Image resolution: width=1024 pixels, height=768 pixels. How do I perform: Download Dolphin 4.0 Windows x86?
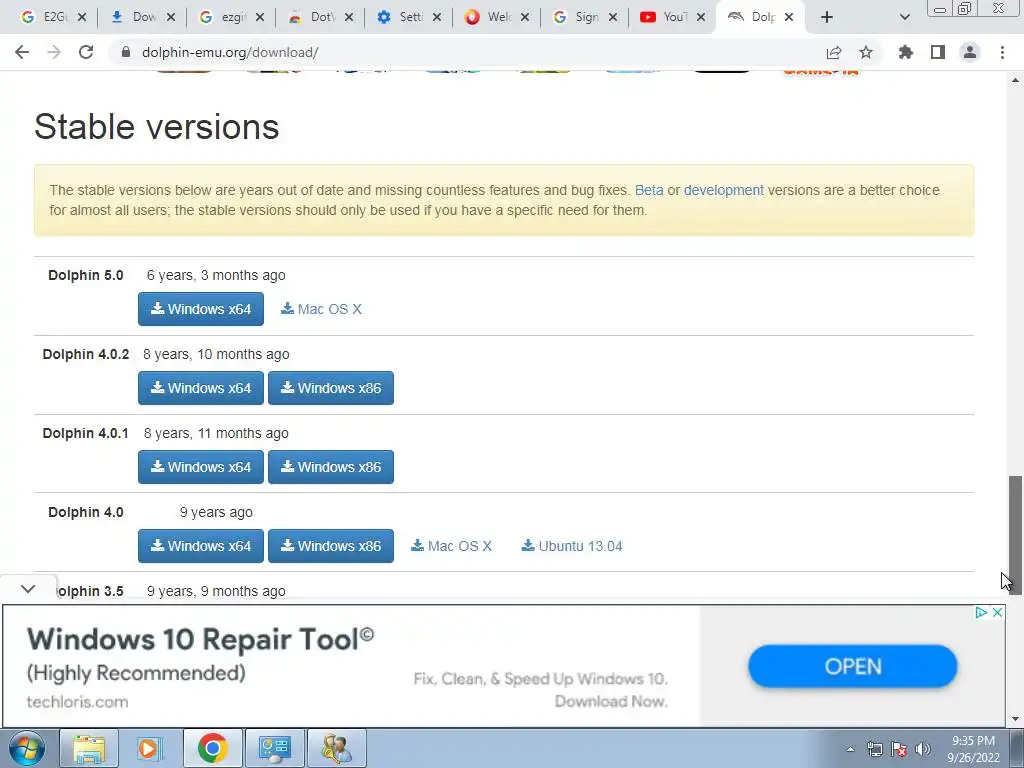pyautogui.click(x=330, y=546)
